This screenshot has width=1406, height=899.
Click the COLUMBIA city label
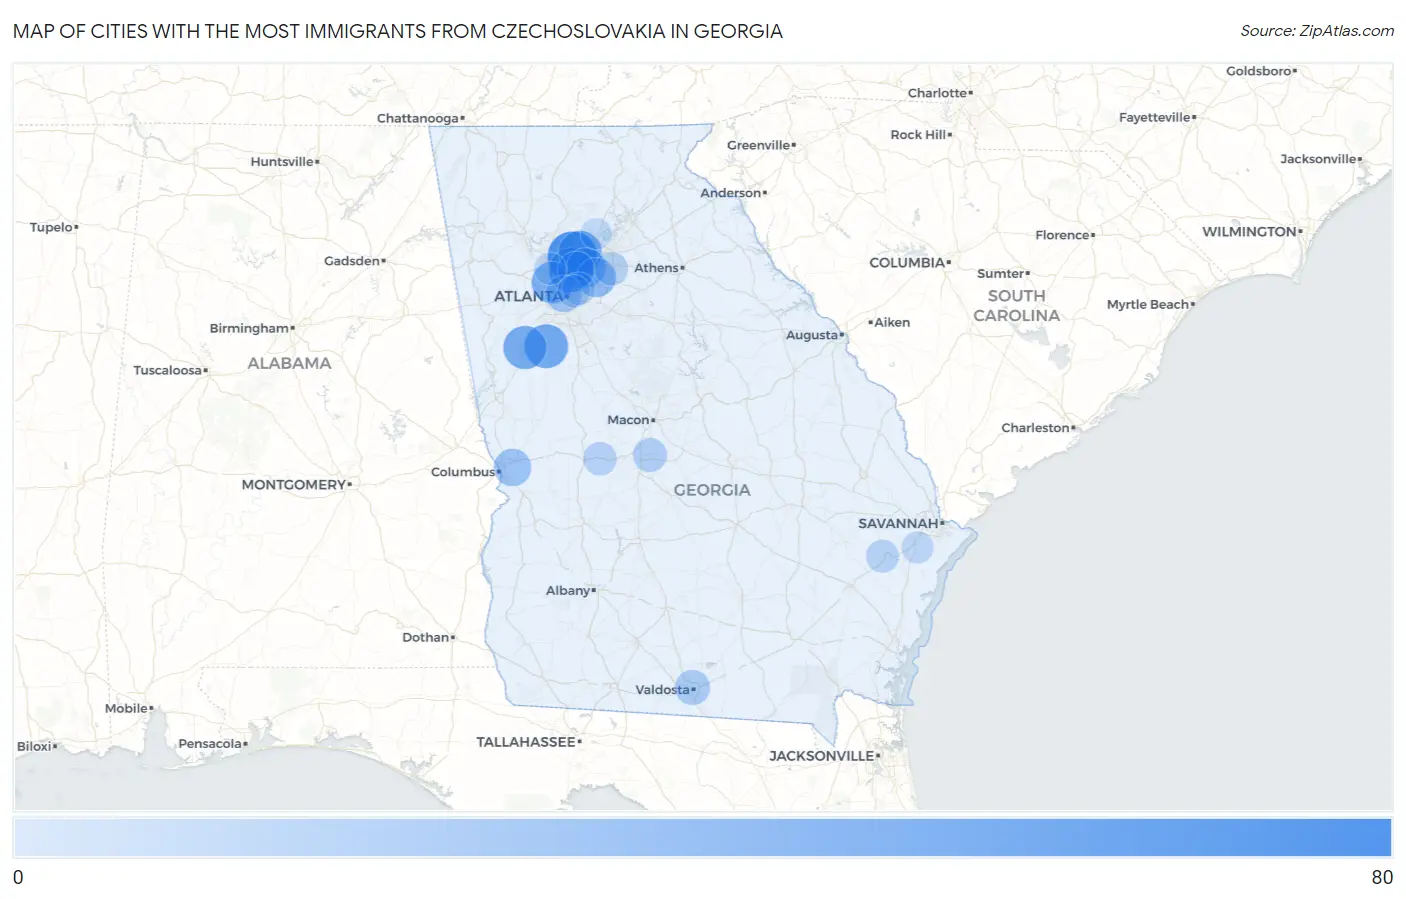point(907,263)
